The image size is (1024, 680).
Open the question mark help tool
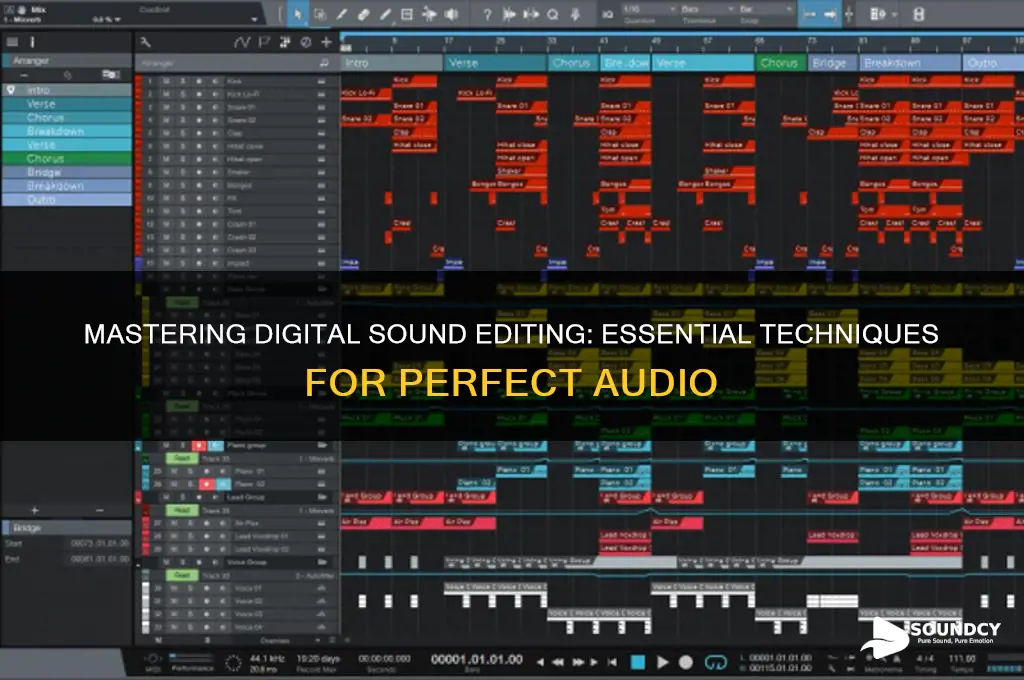[487, 14]
